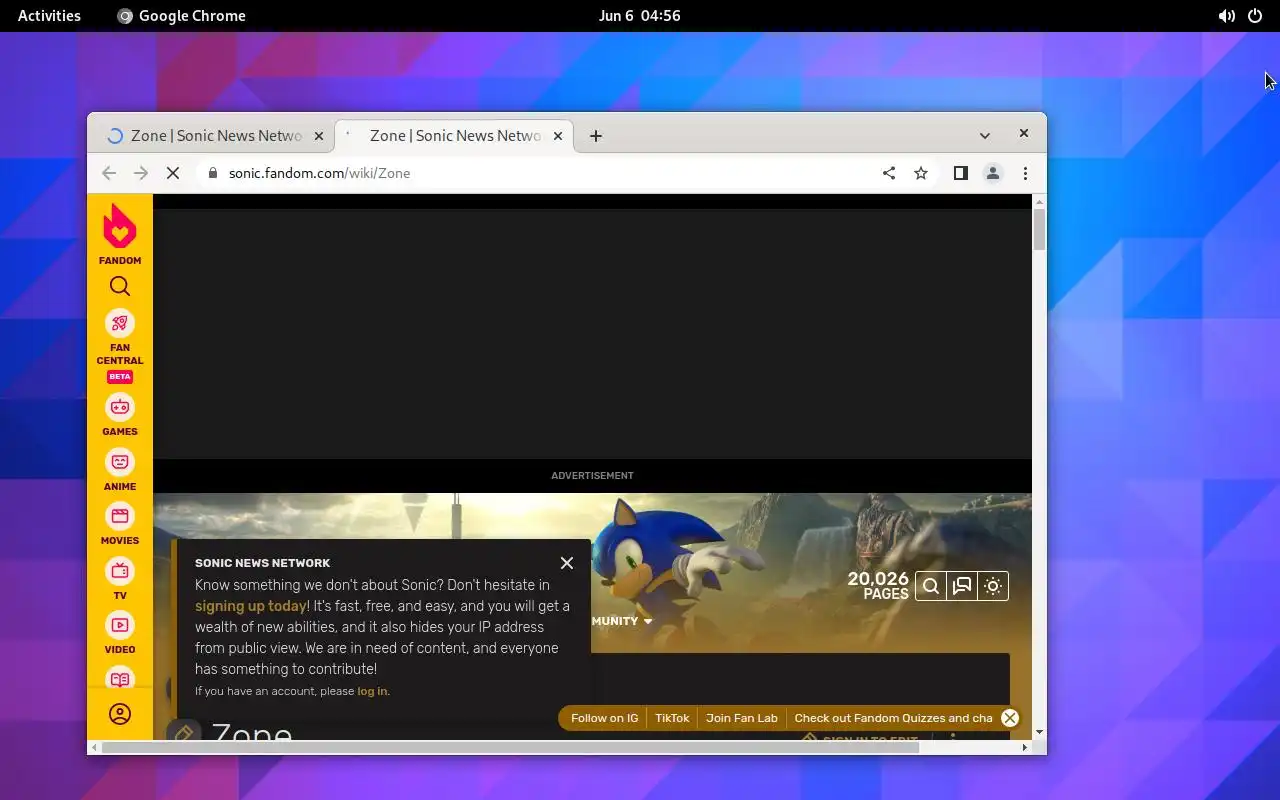Bookmark this page with the star
Image resolution: width=1280 pixels, height=800 pixels.
pos(921,173)
